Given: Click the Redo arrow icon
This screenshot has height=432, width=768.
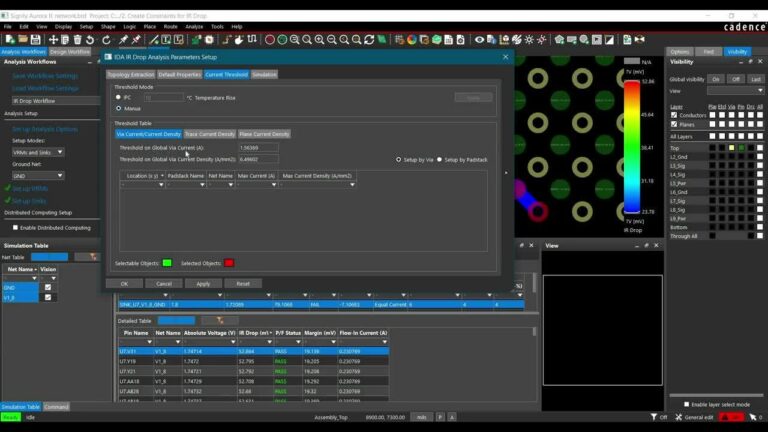Looking at the screenshot, I should tap(106, 40).
